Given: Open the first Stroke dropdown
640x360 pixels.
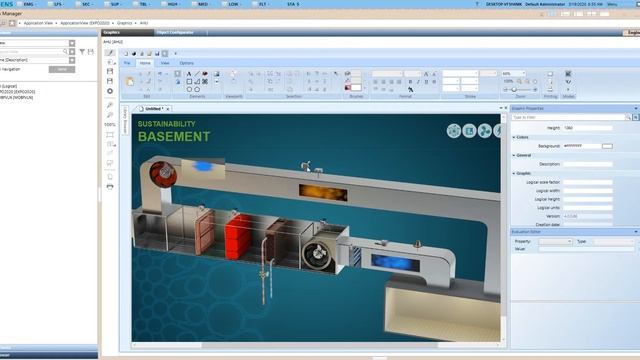Looking at the screenshot, I should tap(476, 73).
